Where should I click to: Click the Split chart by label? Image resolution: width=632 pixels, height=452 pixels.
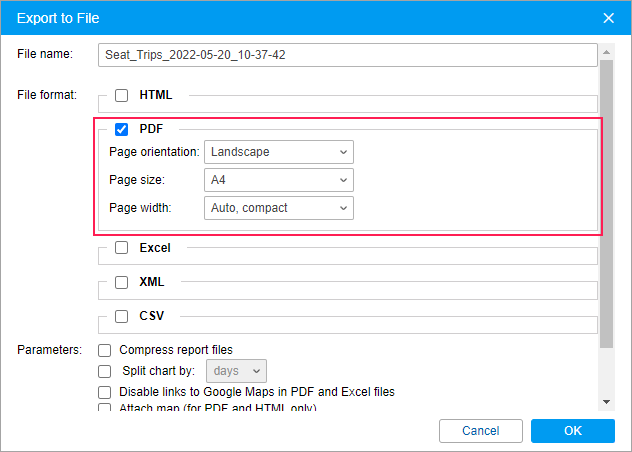click(x=159, y=371)
